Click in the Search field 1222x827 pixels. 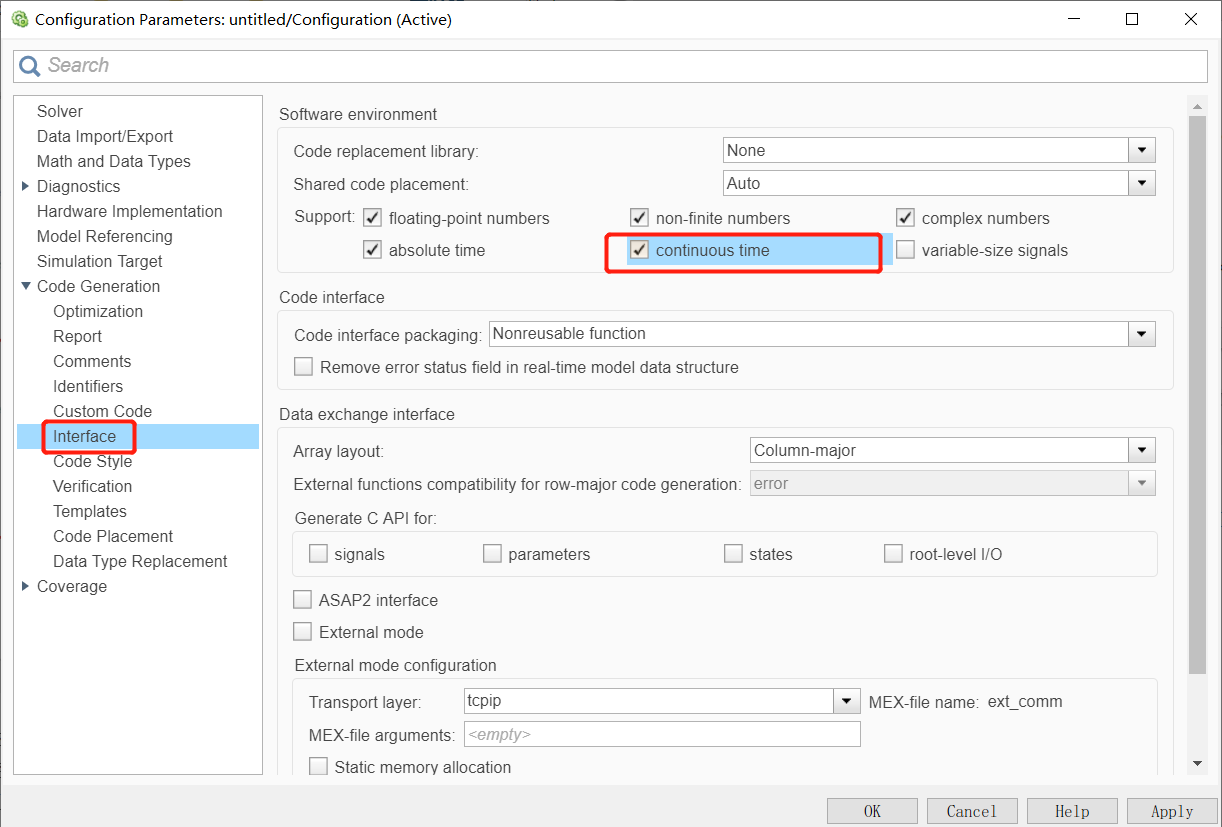(610, 66)
